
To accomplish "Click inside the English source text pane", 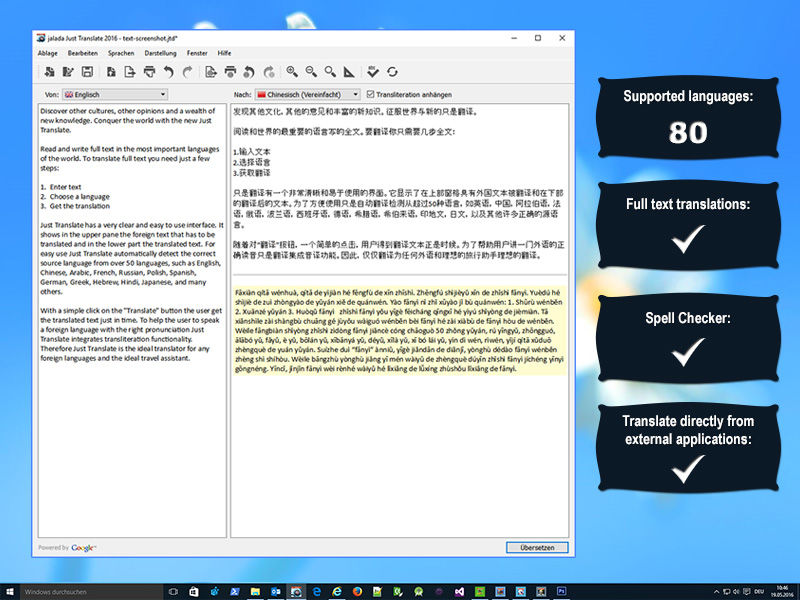I will [132, 320].
